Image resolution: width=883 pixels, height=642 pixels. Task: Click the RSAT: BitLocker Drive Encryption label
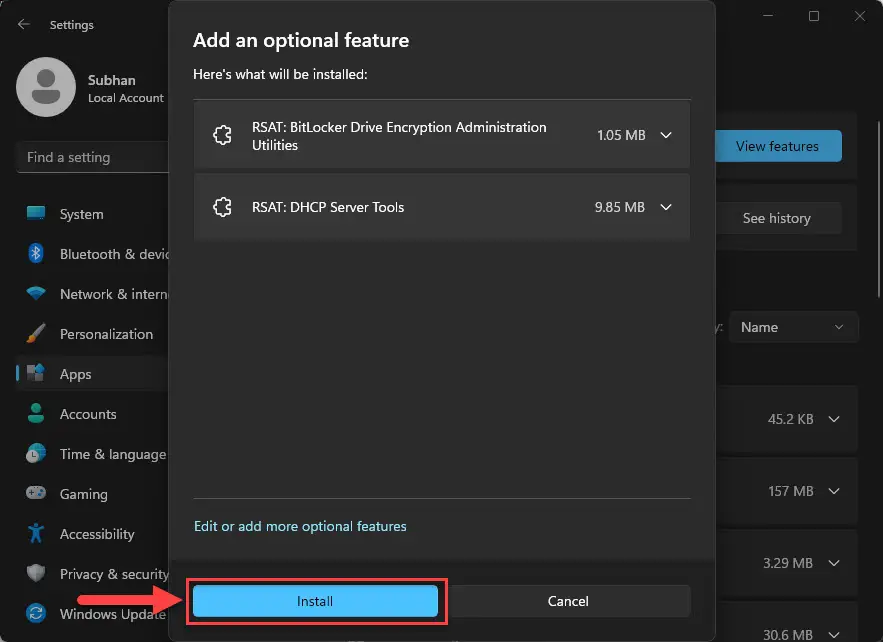399,136
